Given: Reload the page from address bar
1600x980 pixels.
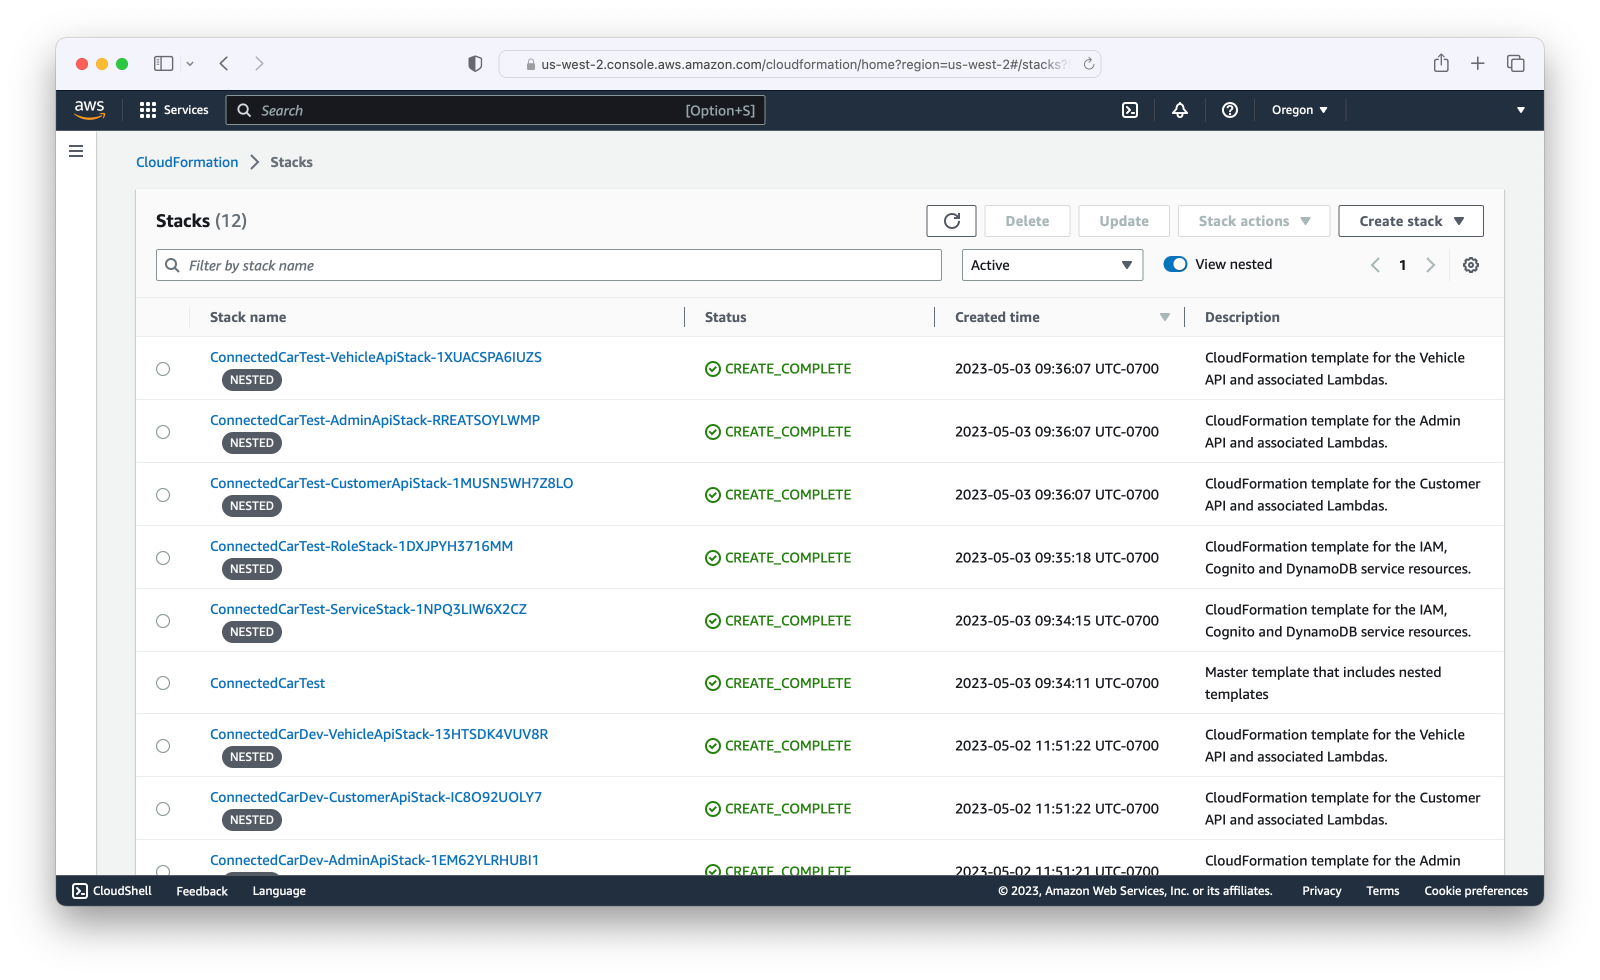Looking at the screenshot, I should (1089, 64).
